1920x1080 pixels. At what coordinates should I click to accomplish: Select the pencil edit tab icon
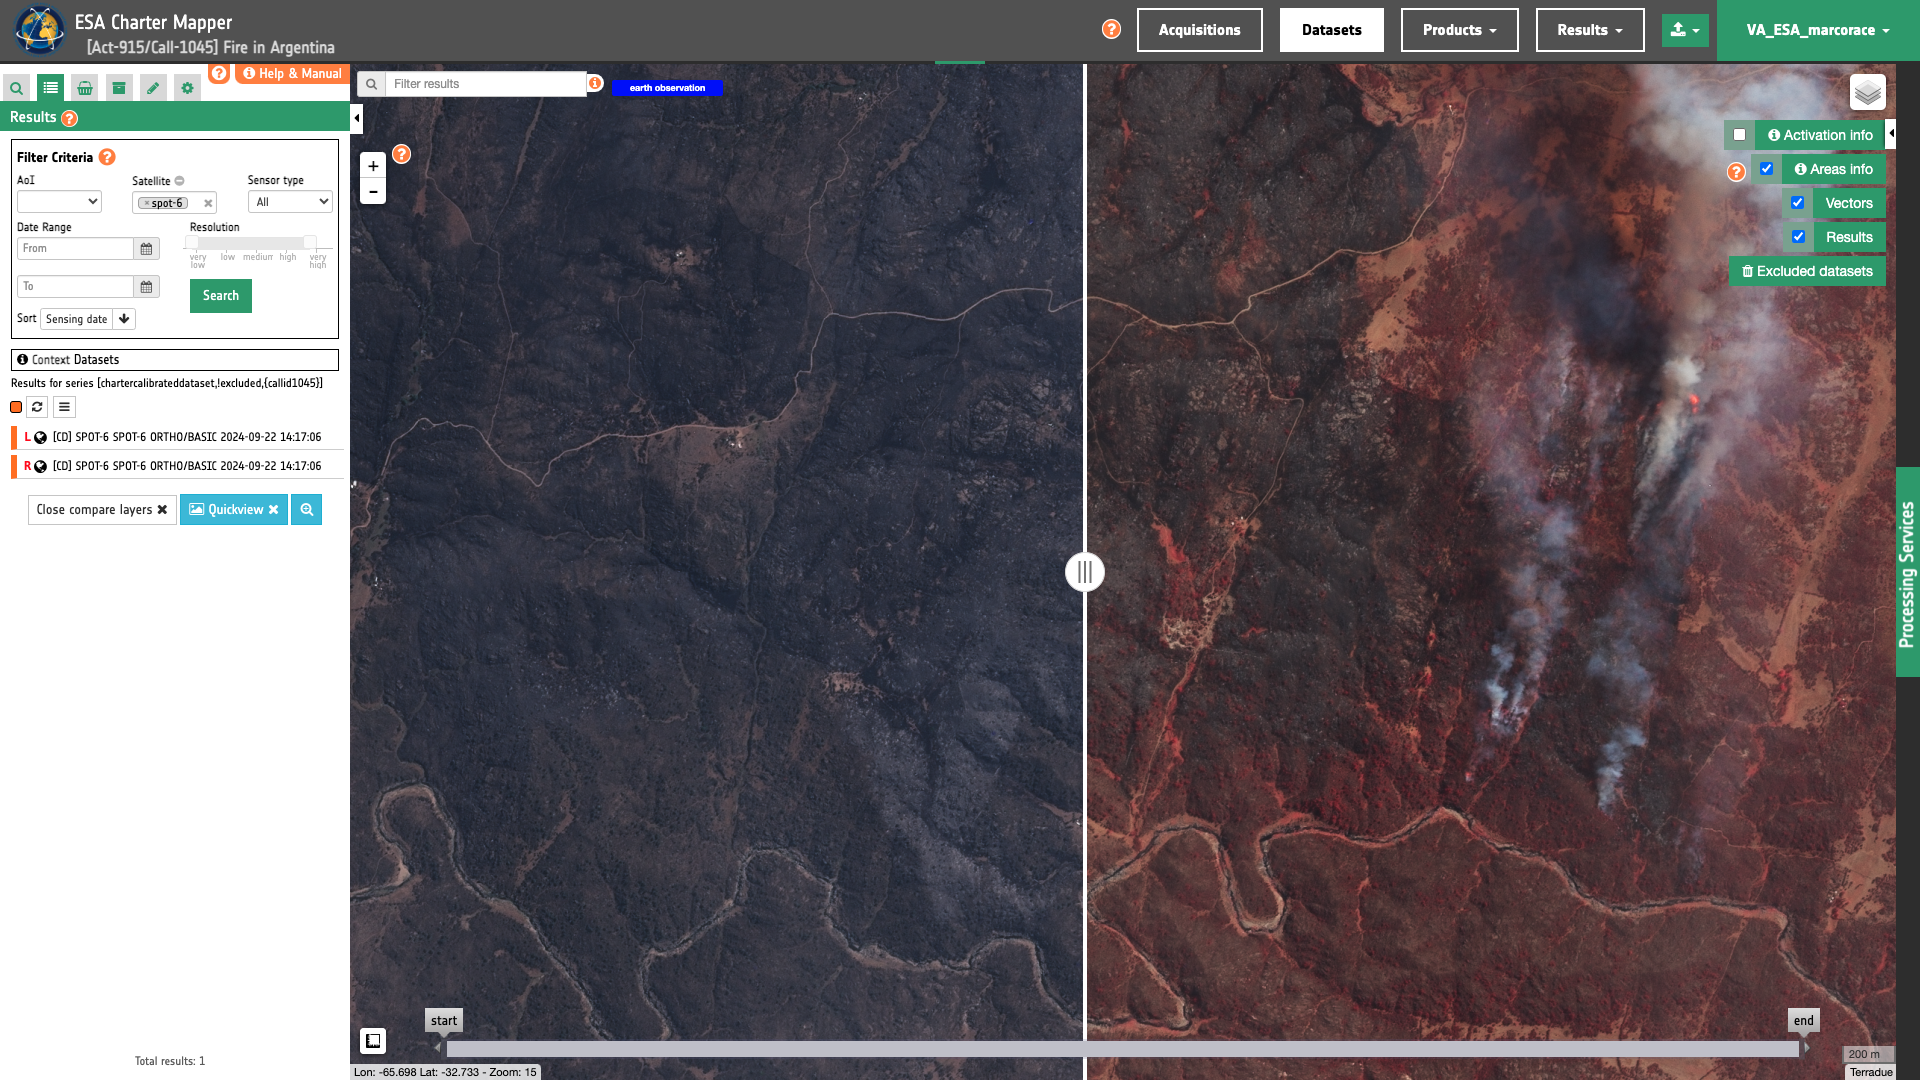[x=153, y=88]
